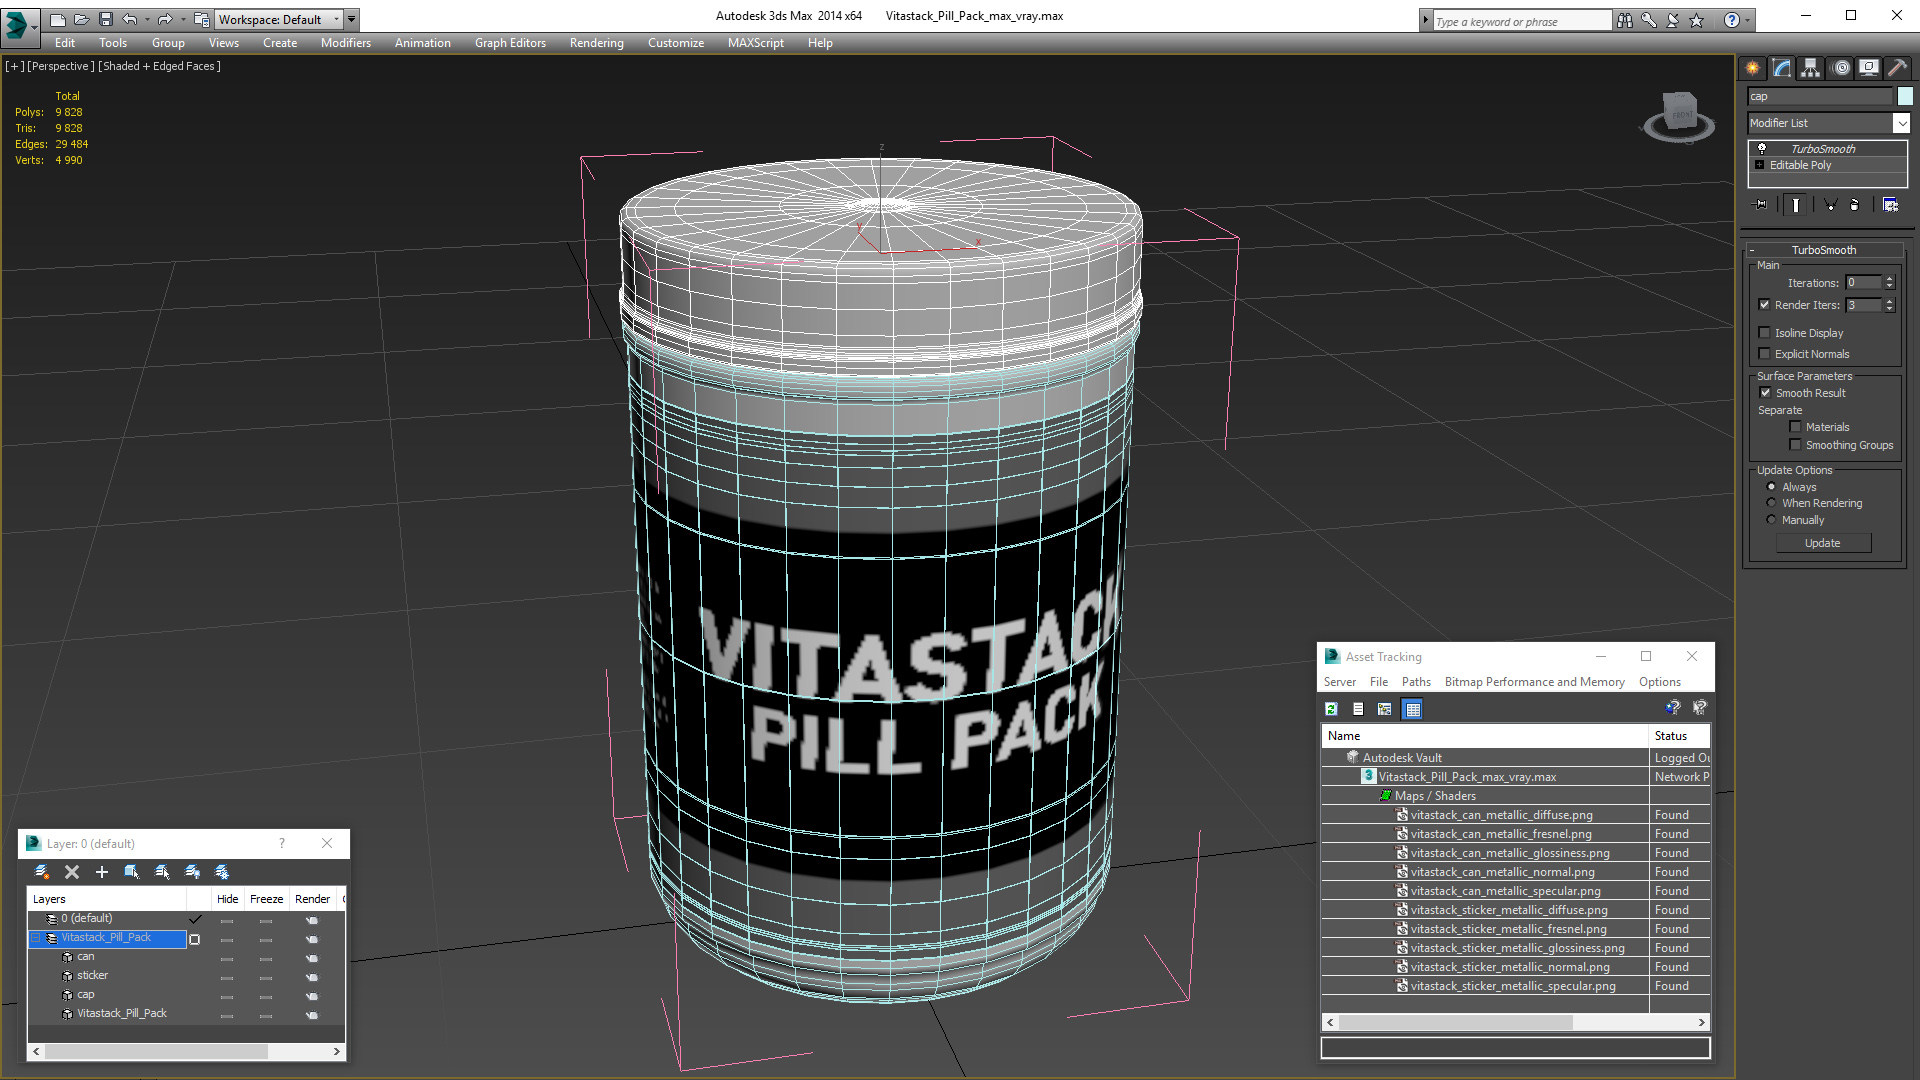
Task: Open the Motion command panel tab
Action: (x=1841, y=68)
